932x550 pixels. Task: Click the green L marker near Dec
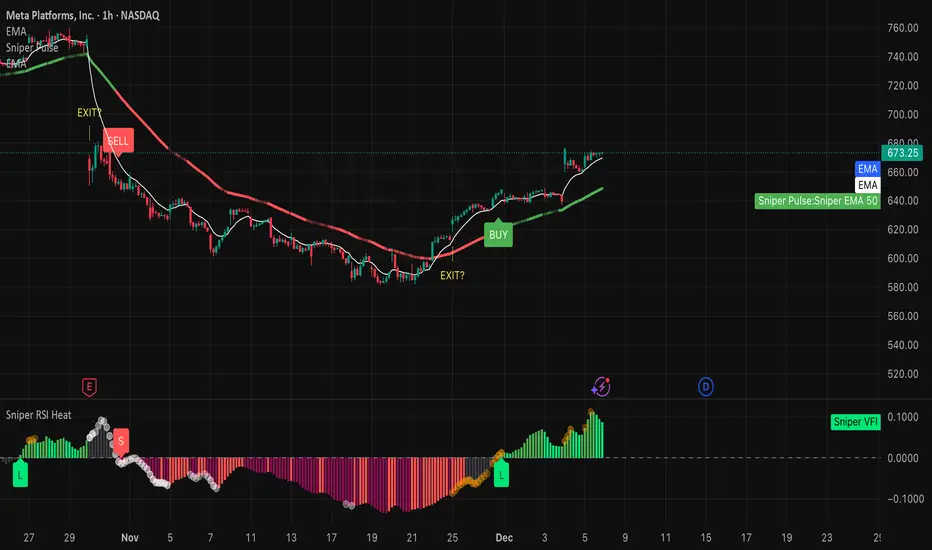(501, 474)
